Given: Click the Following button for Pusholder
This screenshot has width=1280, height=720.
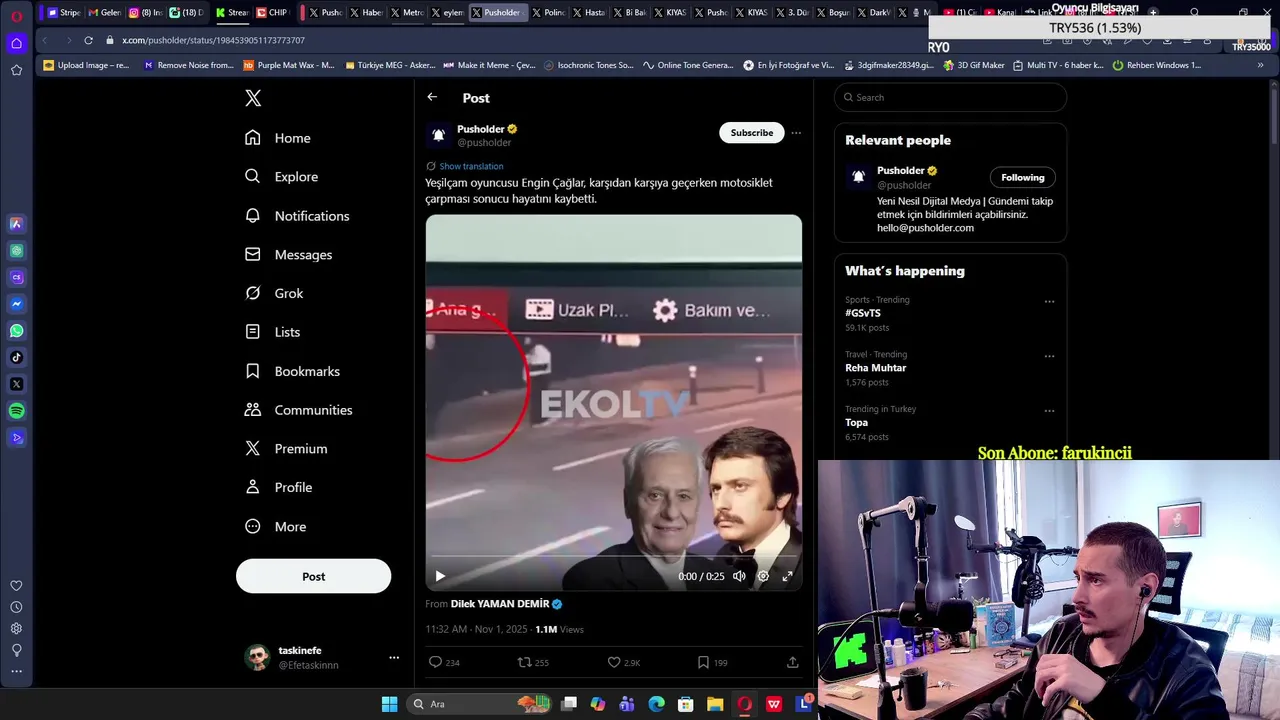Looking at the screenshot, I should (1023, 177).
